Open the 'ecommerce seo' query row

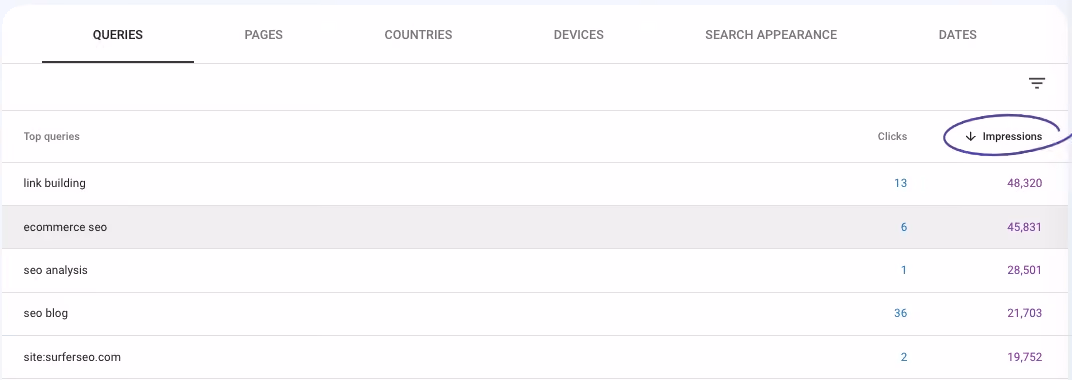point(535,228)
